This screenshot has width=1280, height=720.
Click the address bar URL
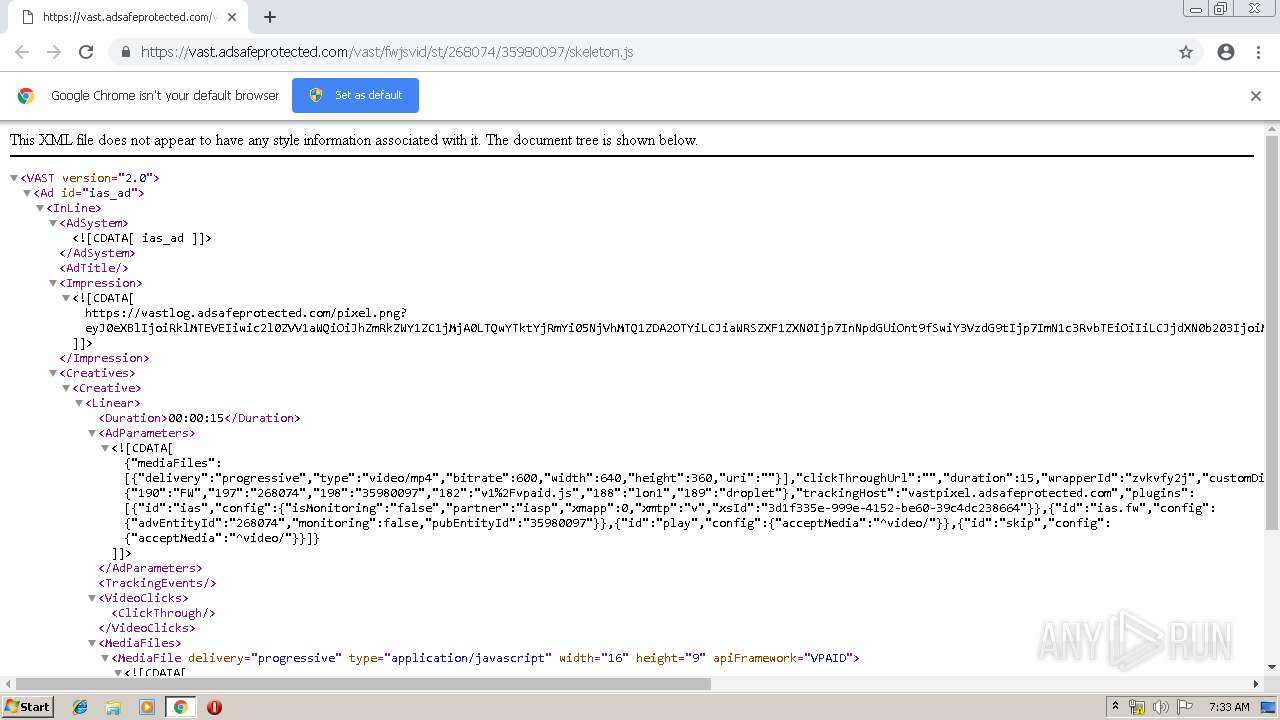coord(387,52)
